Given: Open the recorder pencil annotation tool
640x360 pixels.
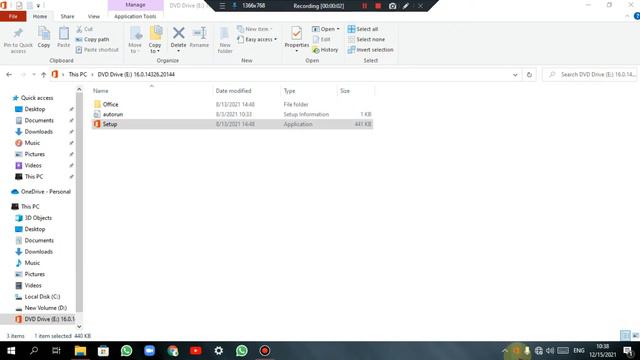Looking at the screenshot, I should coord(406,6).
